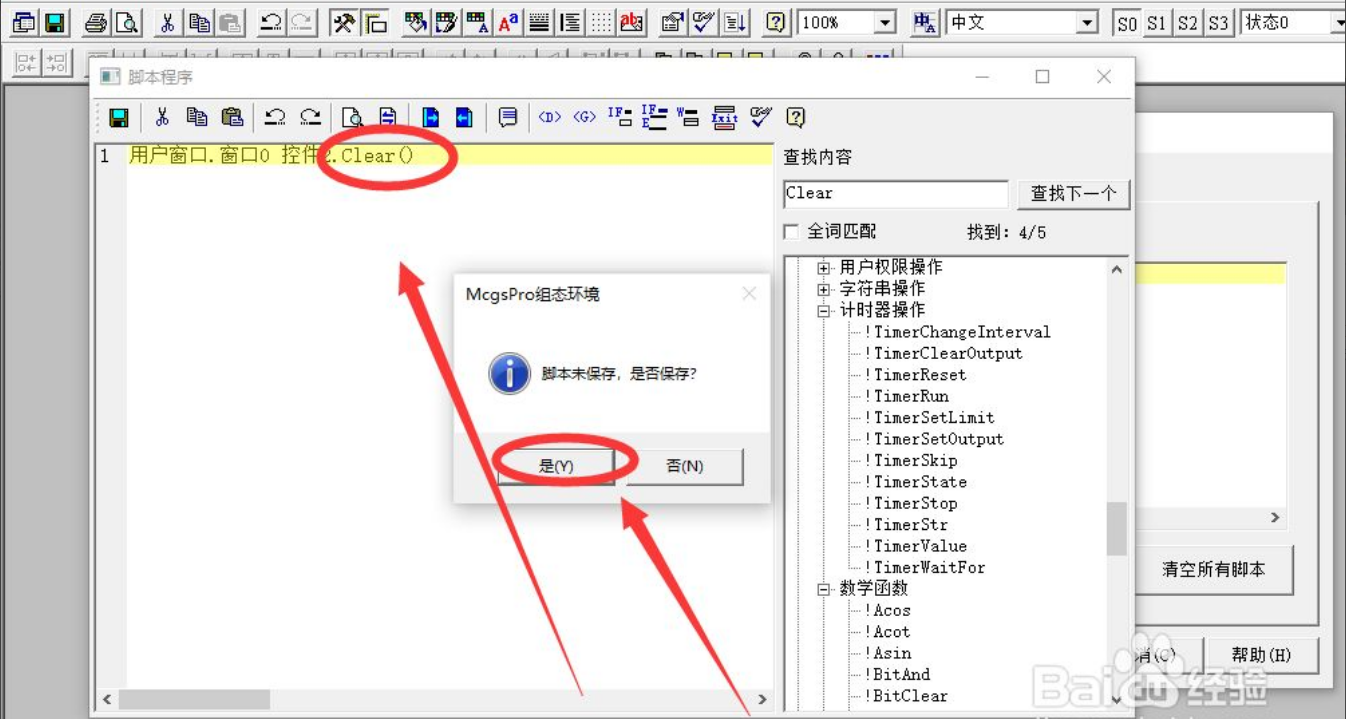Enable the 全词匹配 checkbox
Screen dimensions: 1346x719
pyautogui.click(x=791, y=232)
